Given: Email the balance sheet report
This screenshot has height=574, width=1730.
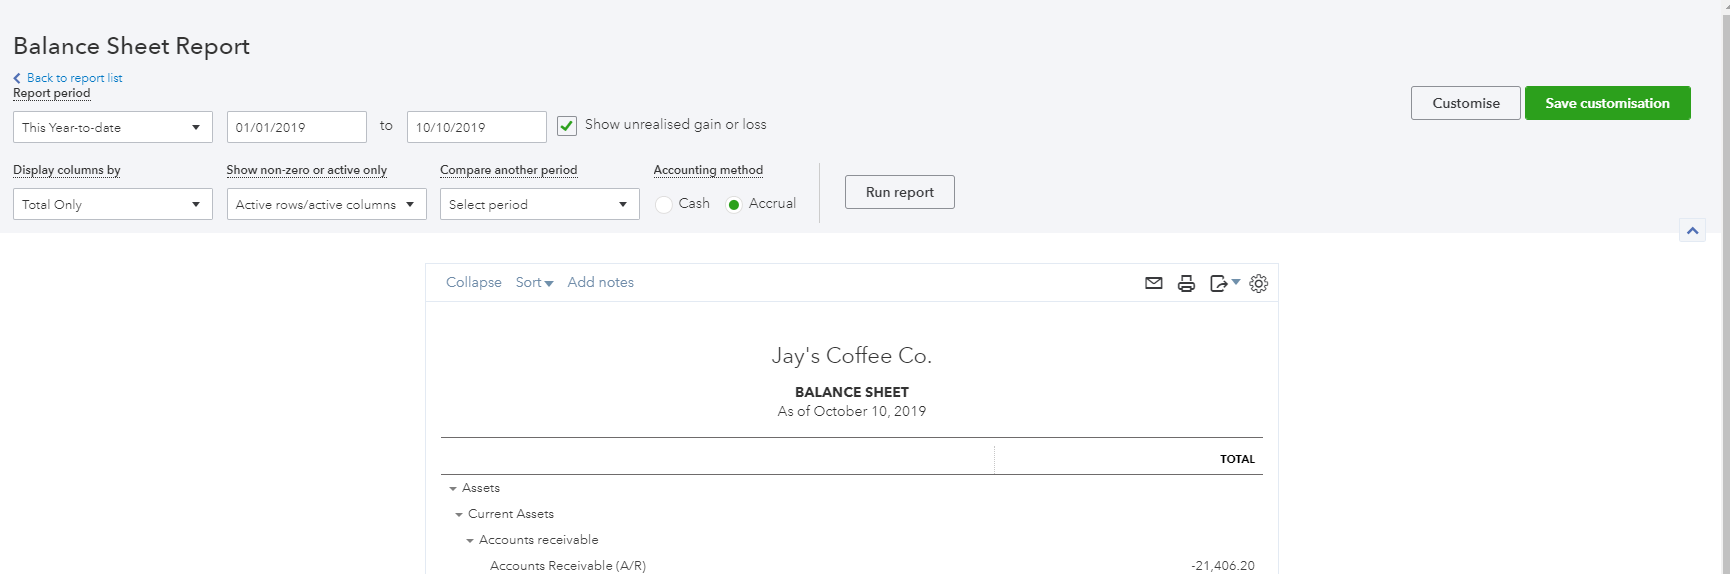Looking at the screenshot, I should click(x=1153, y=283).
